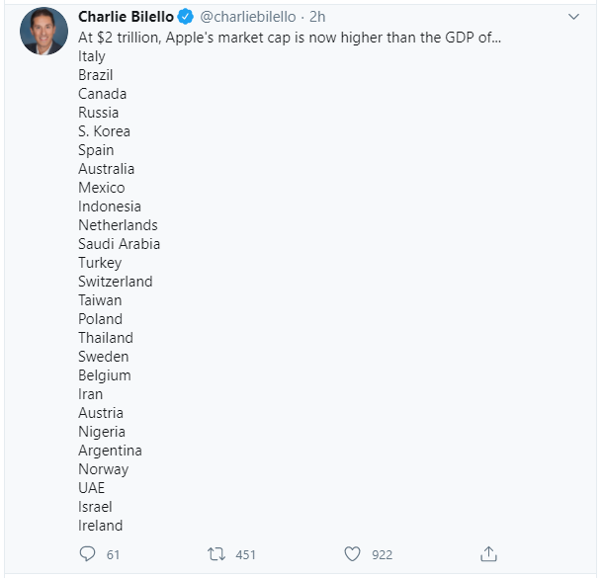Viewport: 602px width, 578px height.
Task: Click the retweet arrows icon
Action: tap(216, 554)
